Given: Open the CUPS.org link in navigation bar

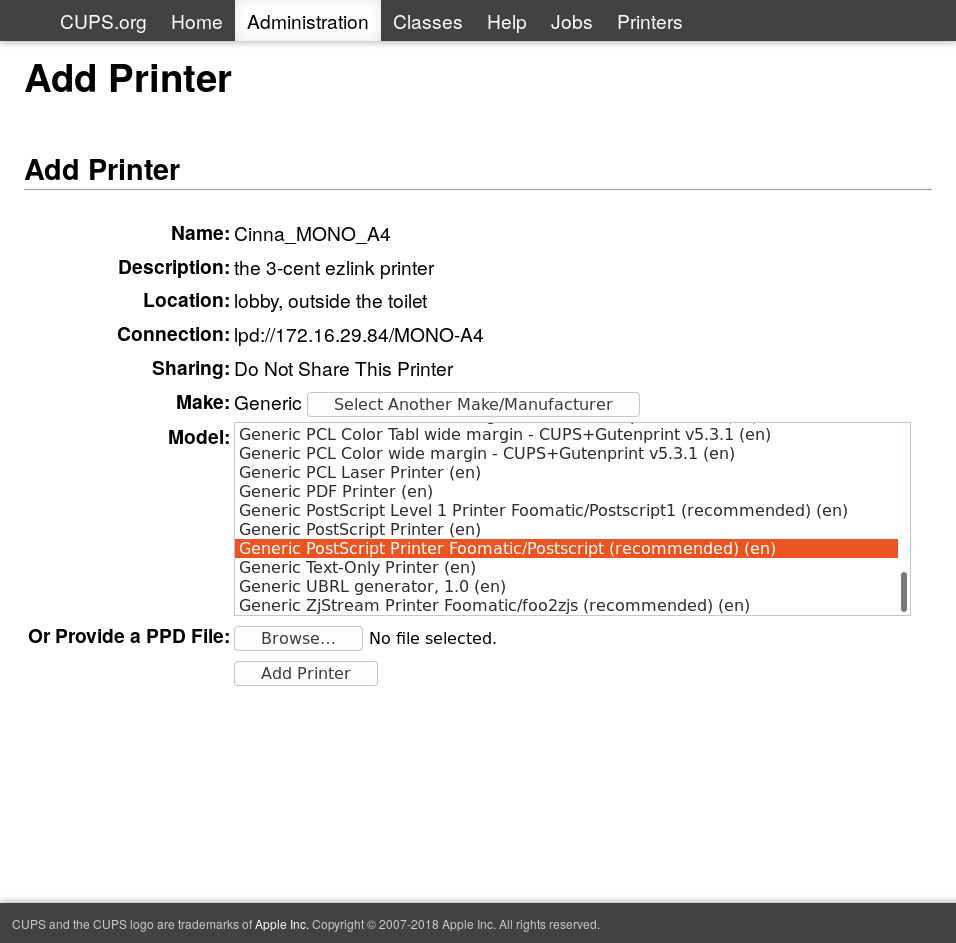Looking at the screenshot, I should [x=103, y=22].
